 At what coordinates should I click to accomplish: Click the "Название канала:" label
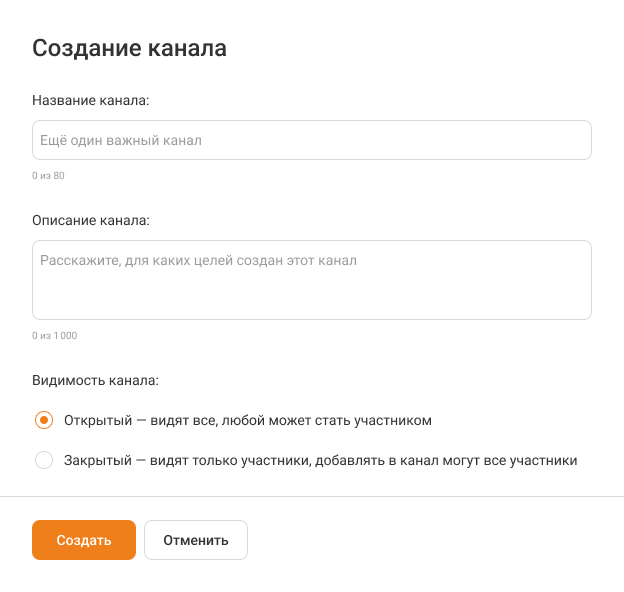(x=91, y=101)
